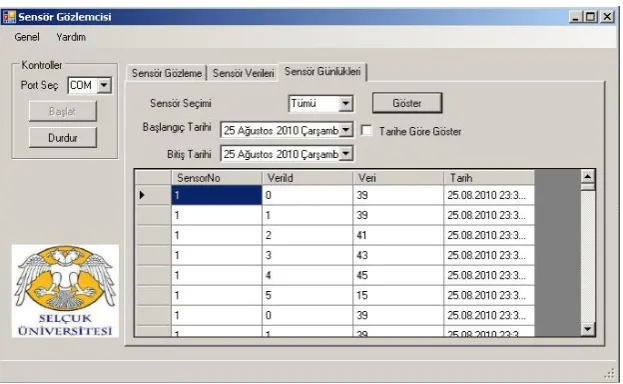Click Veri cell with value 43
Screen dimensions: 623x384
(398, 255)
